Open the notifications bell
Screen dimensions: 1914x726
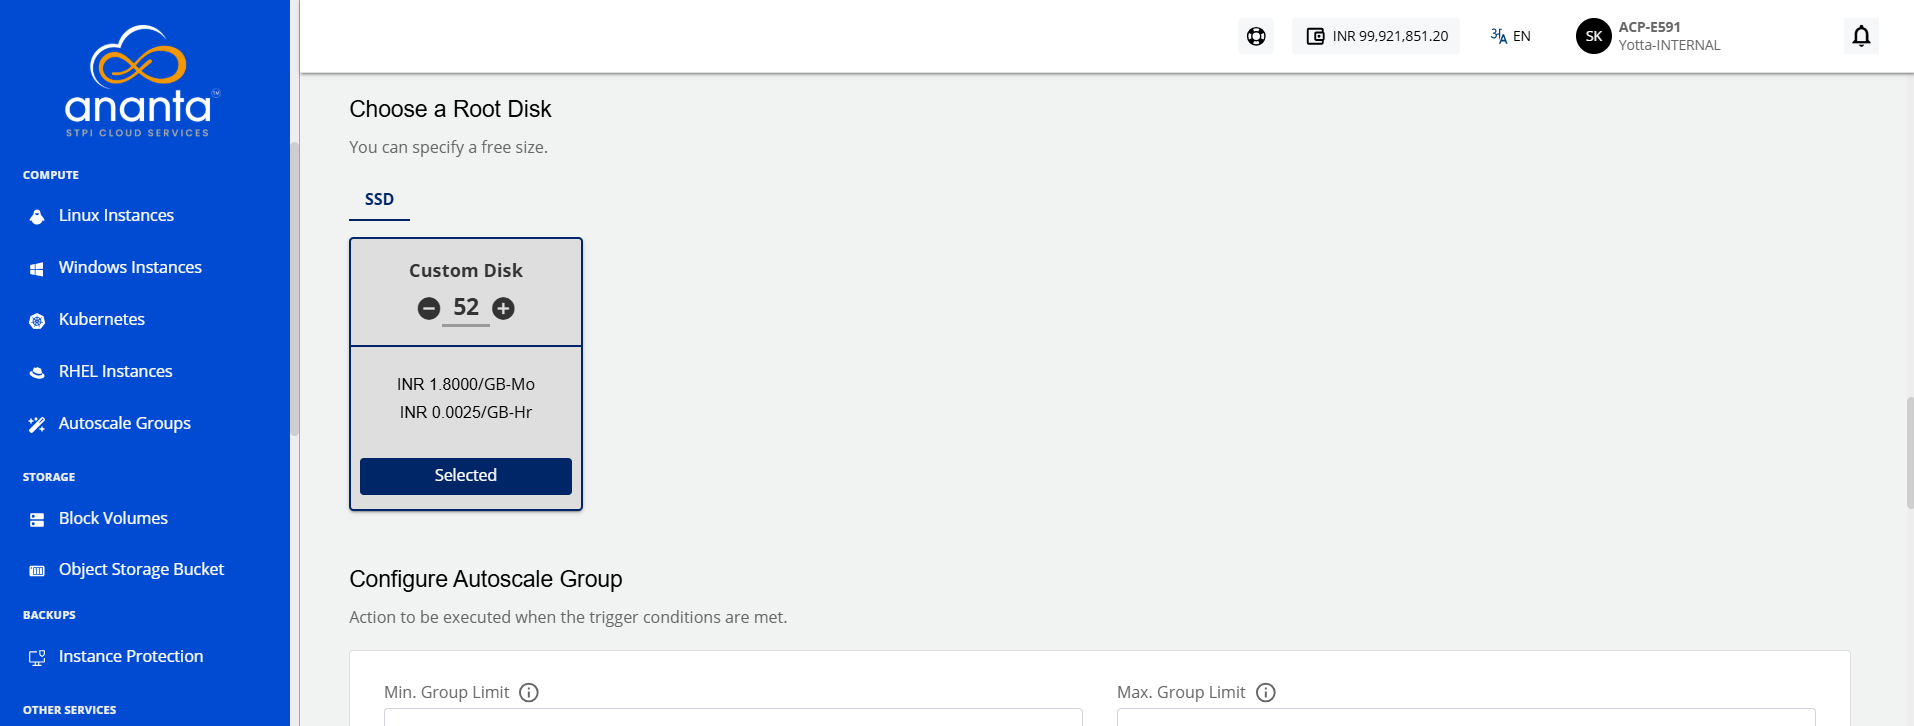(x=1861, y=36)
